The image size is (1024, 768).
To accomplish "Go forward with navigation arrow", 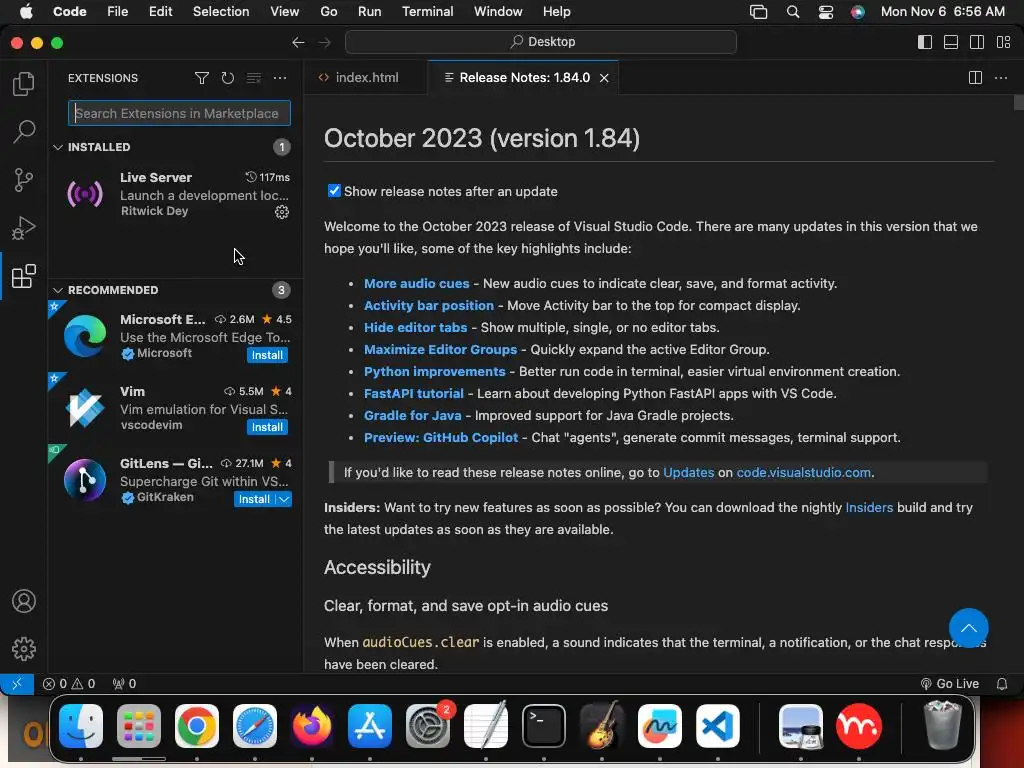I will tap(324, 42).
